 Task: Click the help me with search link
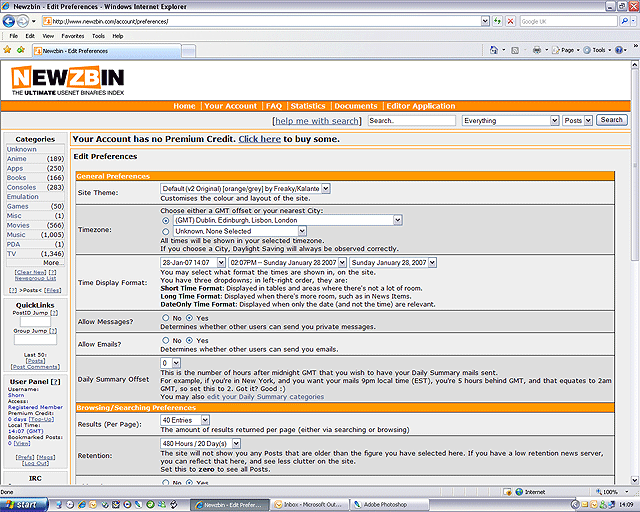(317, 121)
